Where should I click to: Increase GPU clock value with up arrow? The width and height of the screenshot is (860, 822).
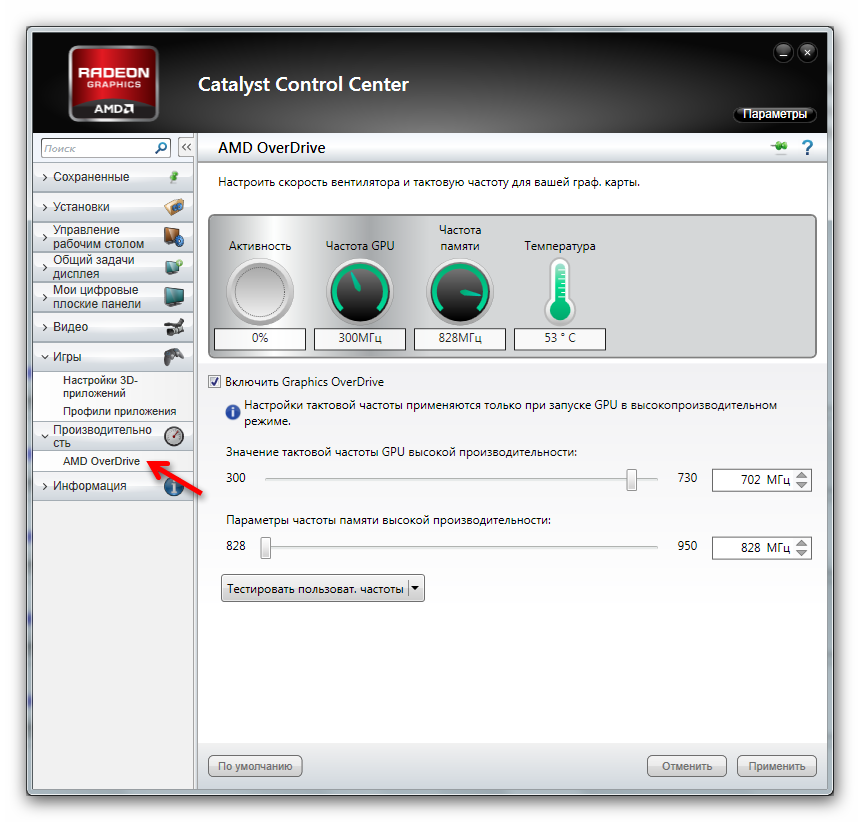803,475
